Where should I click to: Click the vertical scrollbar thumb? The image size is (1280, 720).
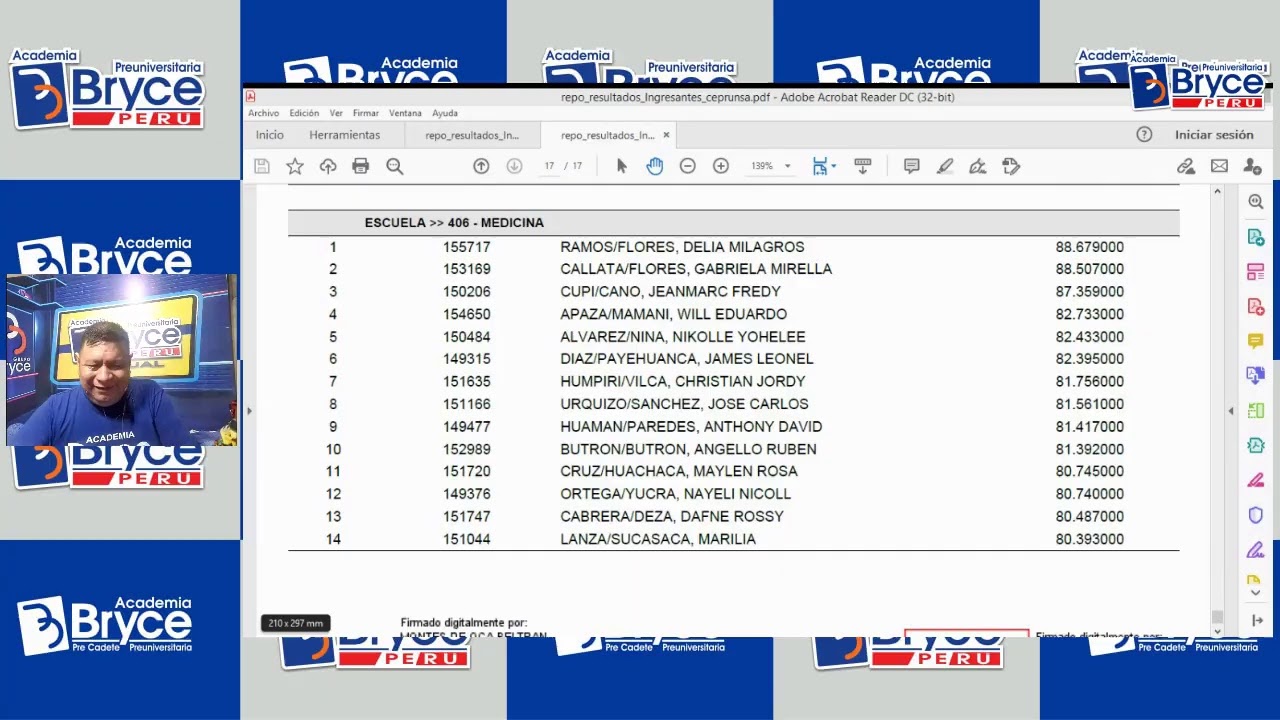click(x=1217, y=617)
